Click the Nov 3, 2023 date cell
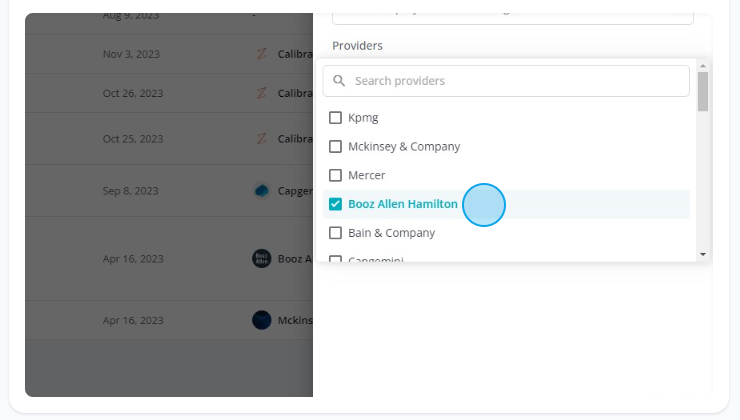The height and width of the screenshot is (420, 740). point(131,54)
